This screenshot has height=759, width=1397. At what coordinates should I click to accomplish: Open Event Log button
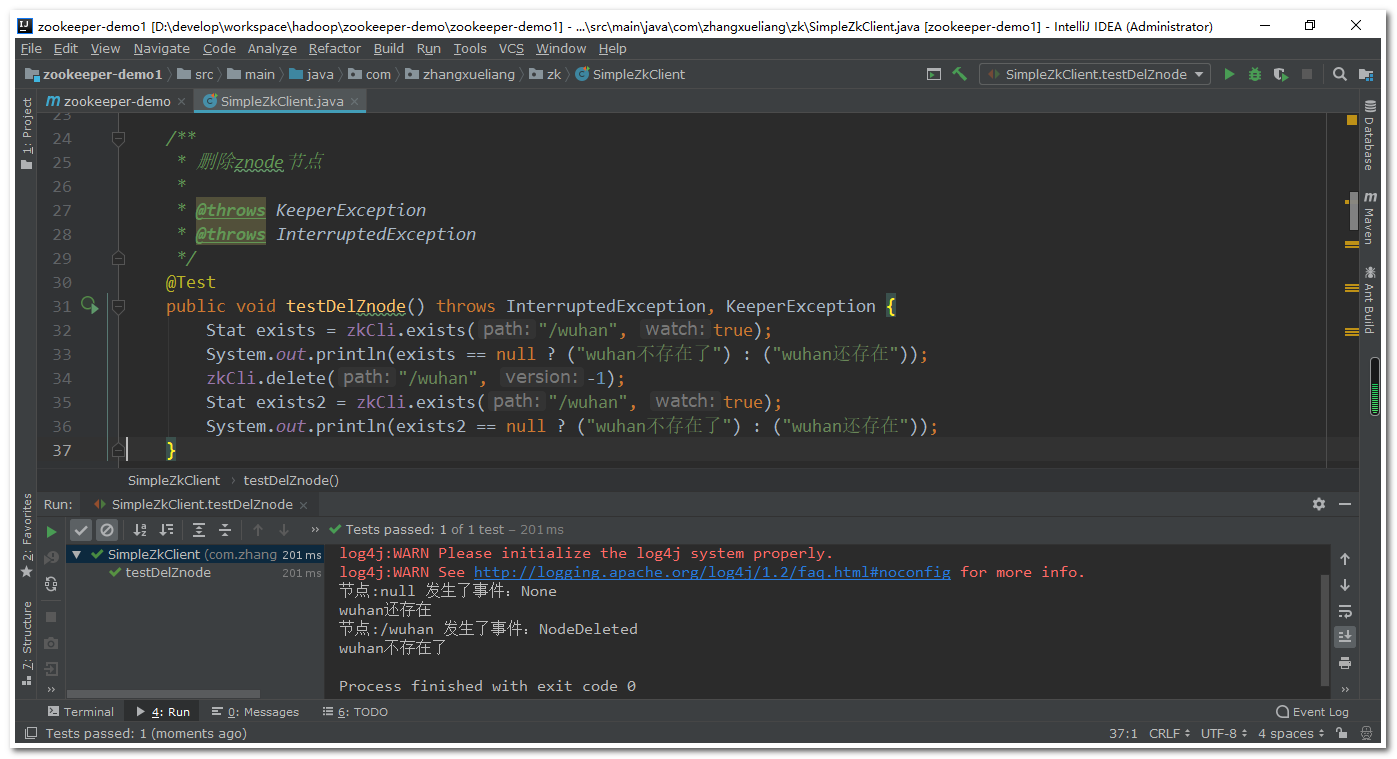(1312, 712)
